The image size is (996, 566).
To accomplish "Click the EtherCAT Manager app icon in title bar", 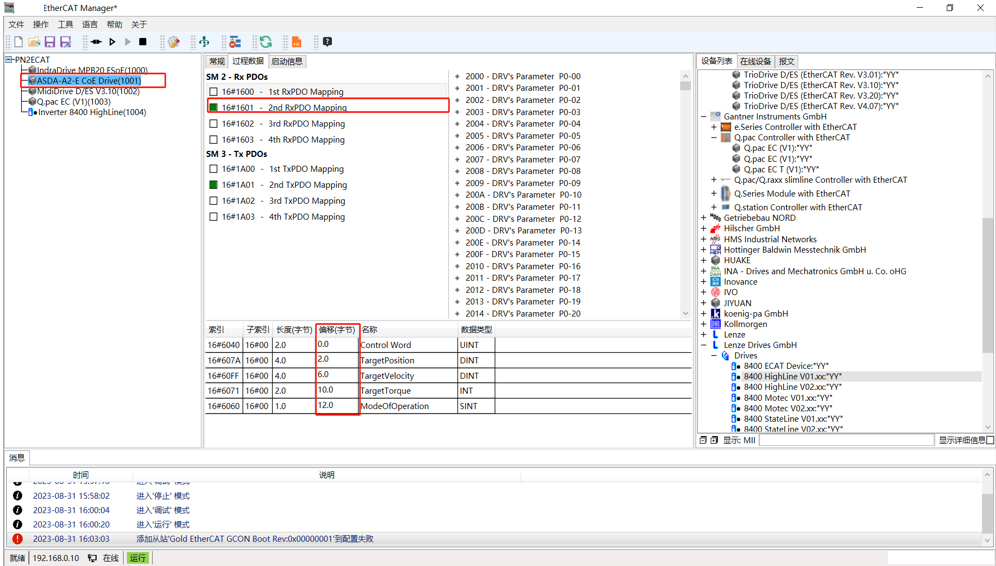I will (9, 8).
